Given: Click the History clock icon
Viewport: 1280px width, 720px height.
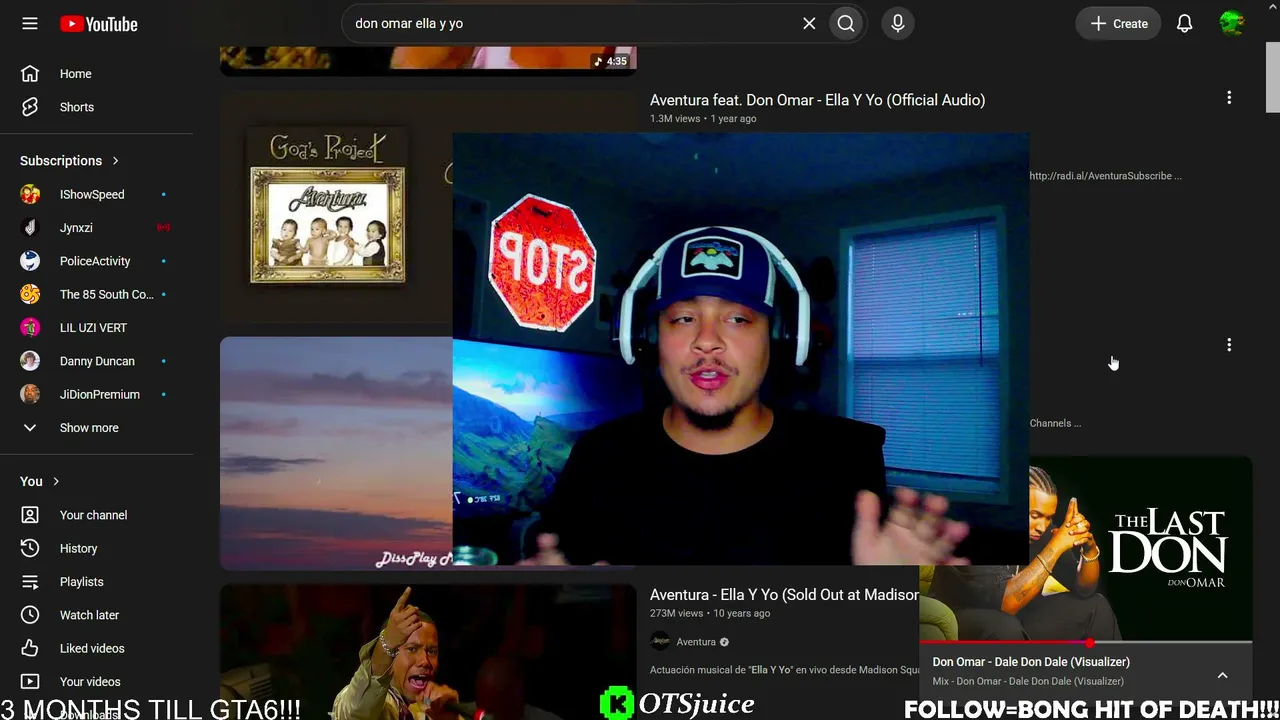Looking at the screenshot, I should point(30,548).
